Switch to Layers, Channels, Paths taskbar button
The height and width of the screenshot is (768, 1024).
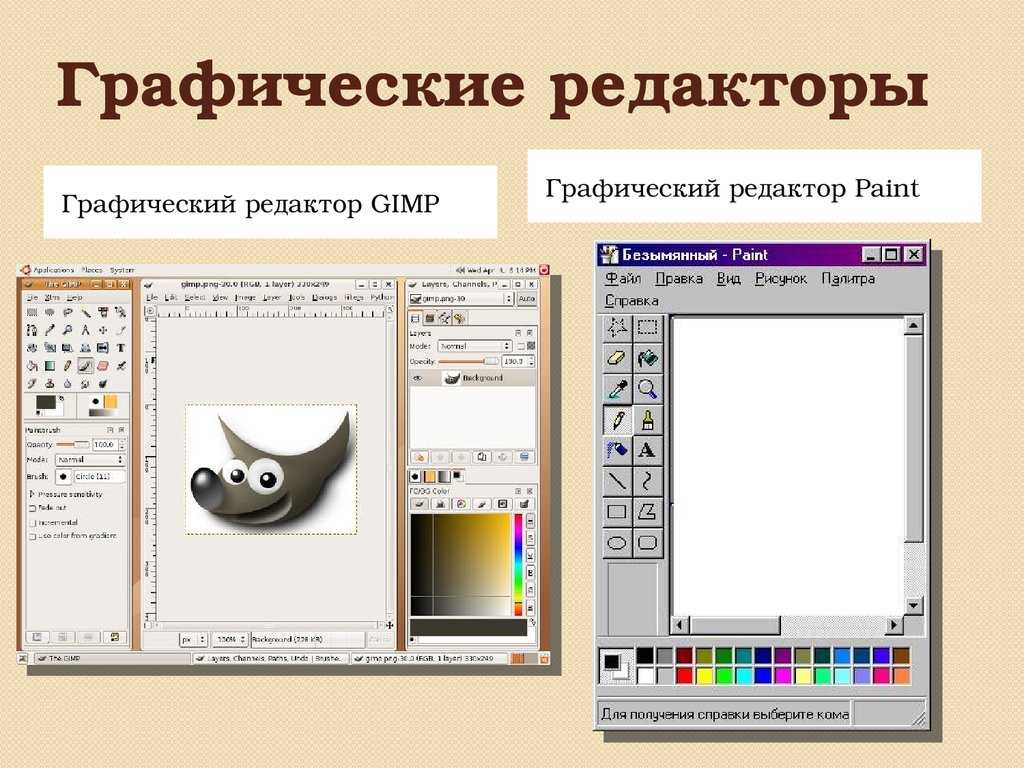271,658
